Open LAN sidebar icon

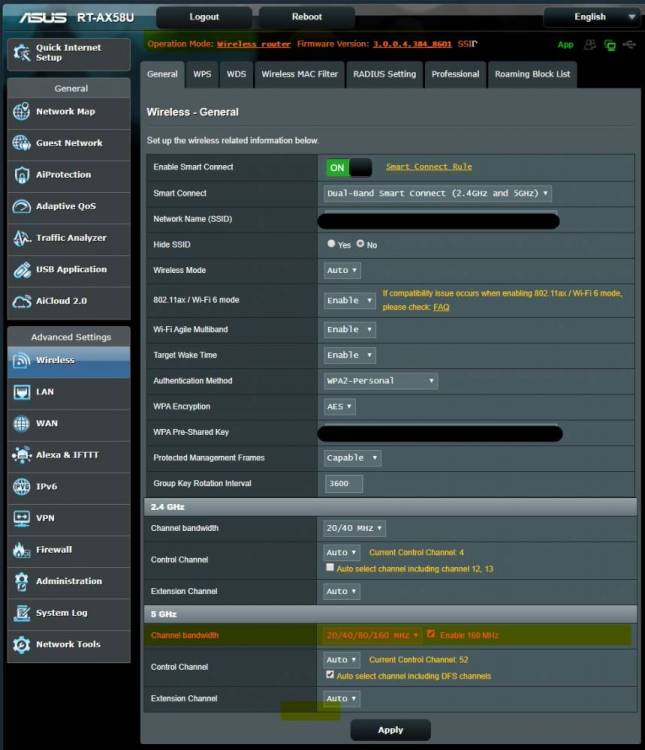click(x=22, y=392)
